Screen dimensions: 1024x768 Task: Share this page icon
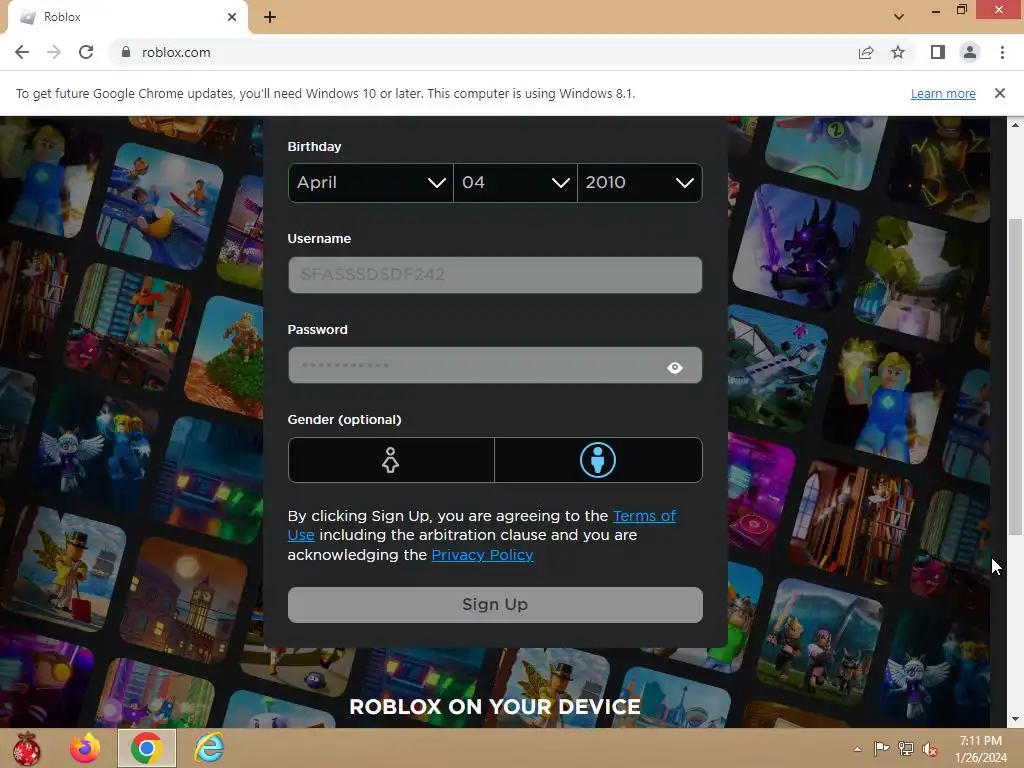click(866, 52)
